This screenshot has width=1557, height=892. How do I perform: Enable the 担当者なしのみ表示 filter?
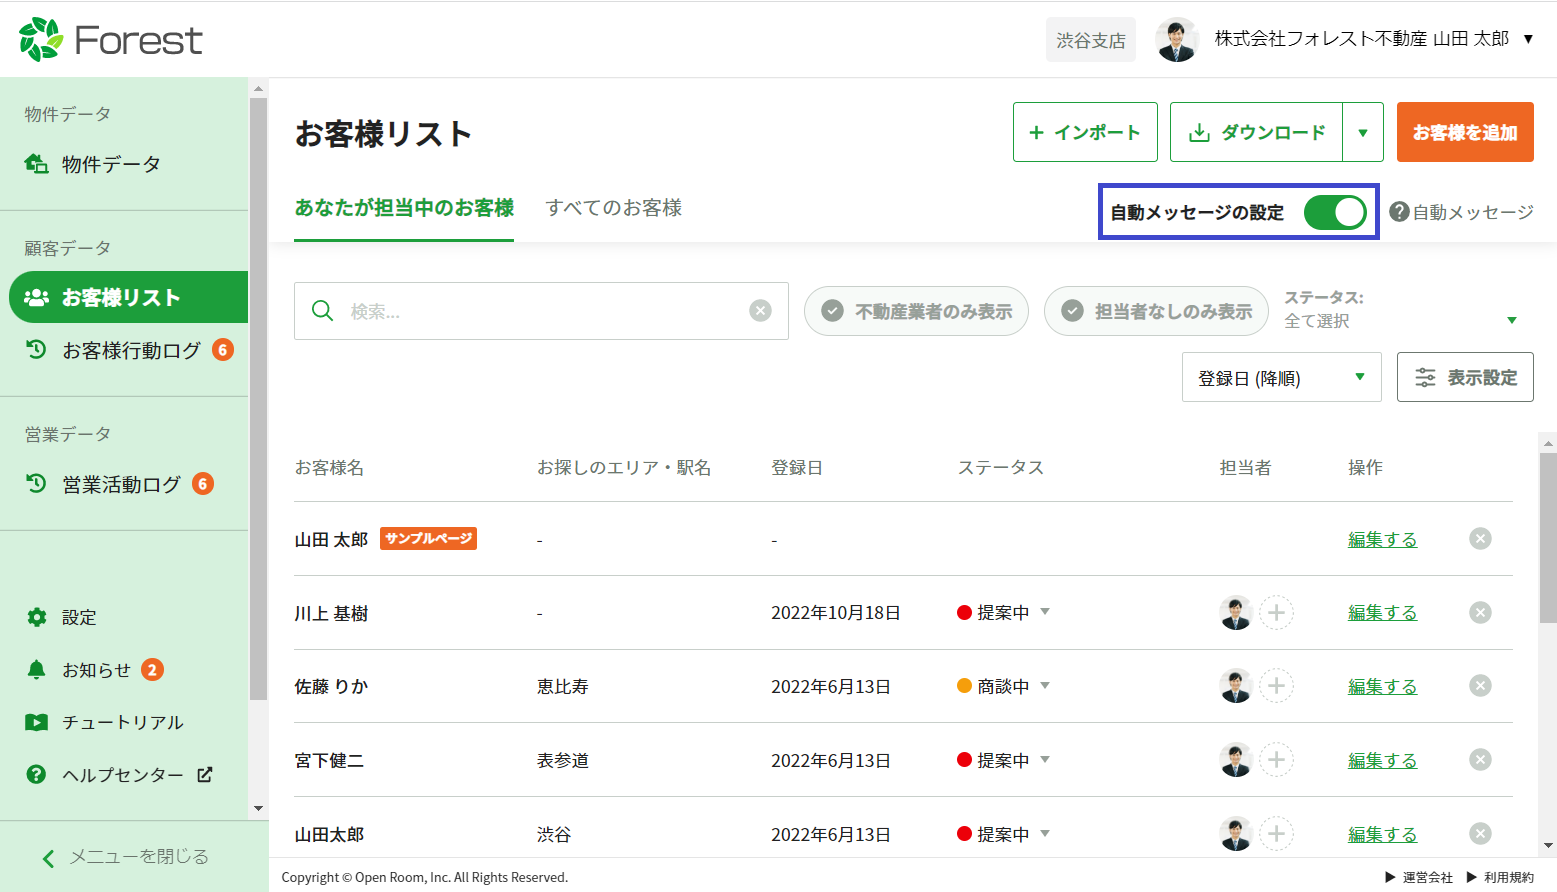(1156, 311)
